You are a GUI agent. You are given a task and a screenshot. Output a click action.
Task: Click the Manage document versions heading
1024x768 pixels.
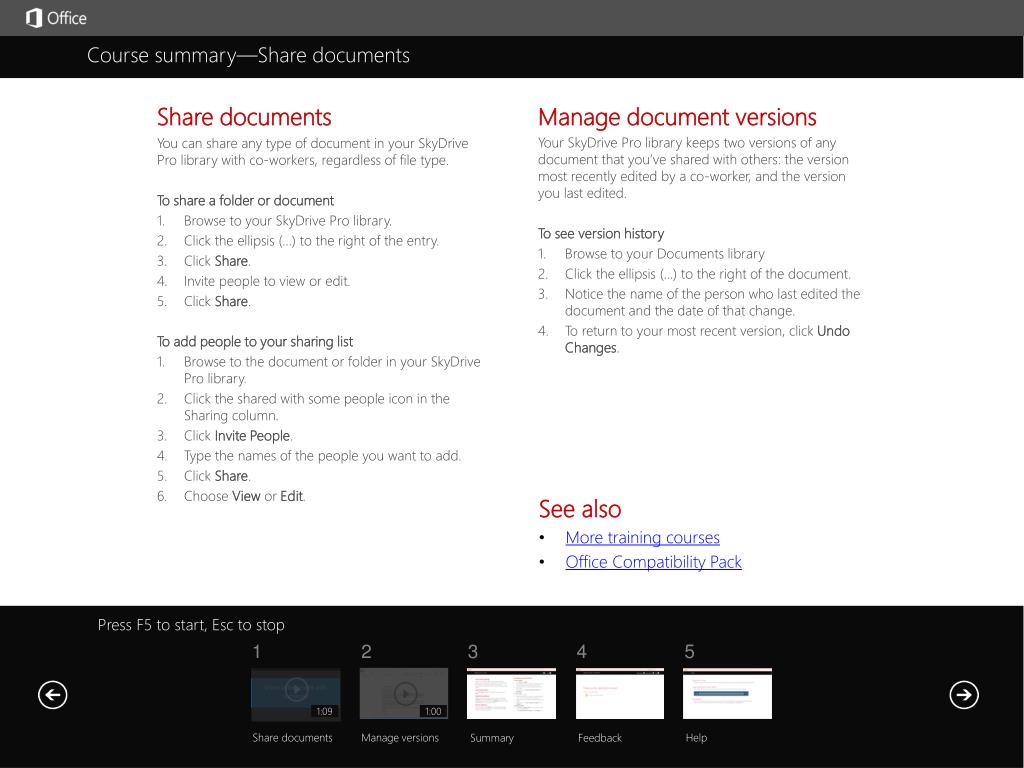677,118
